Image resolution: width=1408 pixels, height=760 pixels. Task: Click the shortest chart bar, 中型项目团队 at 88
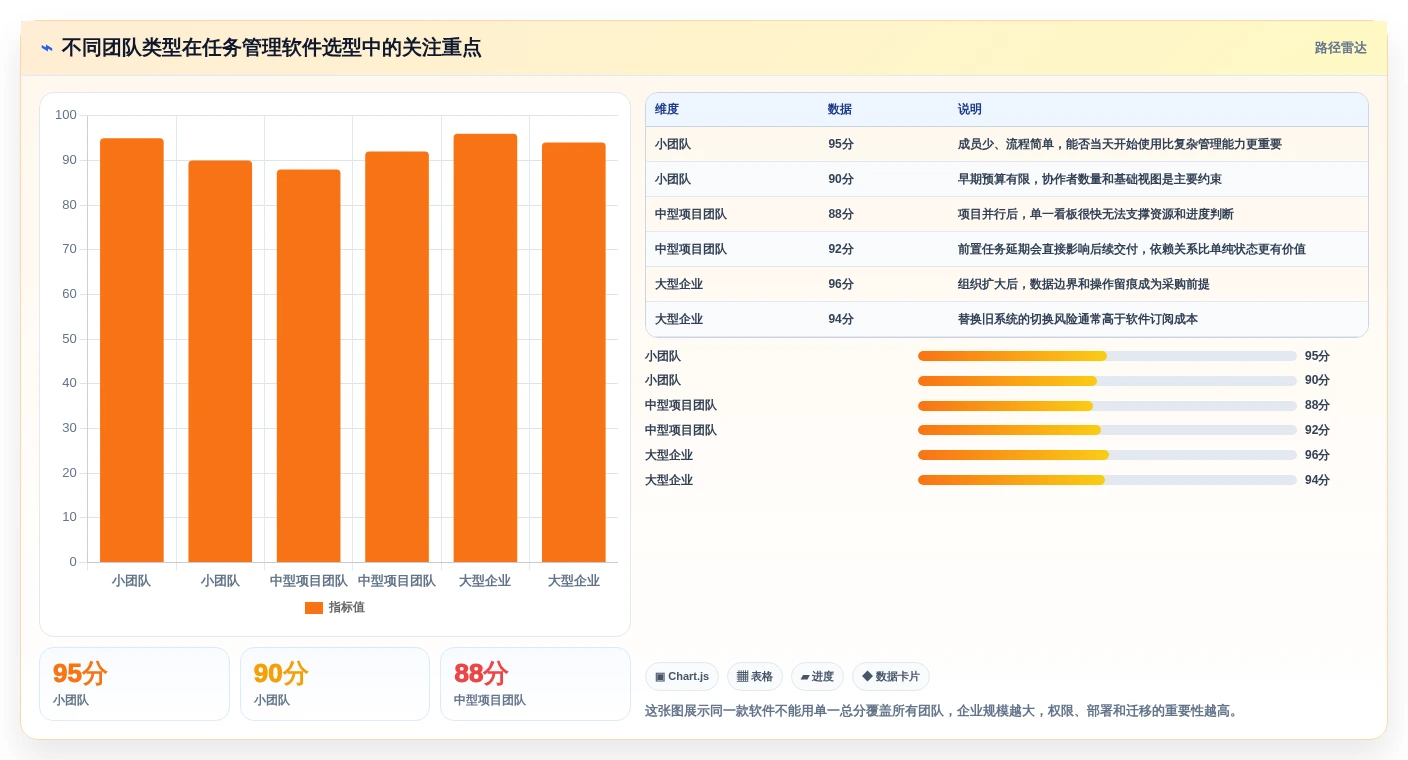click(308, 366)
